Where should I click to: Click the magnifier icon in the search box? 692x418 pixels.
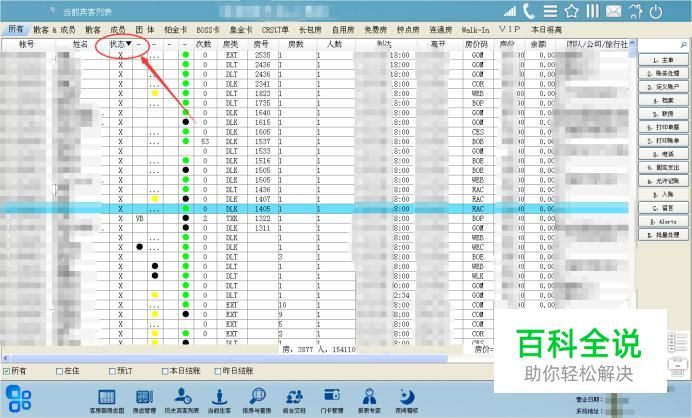[x=683, y=45]
